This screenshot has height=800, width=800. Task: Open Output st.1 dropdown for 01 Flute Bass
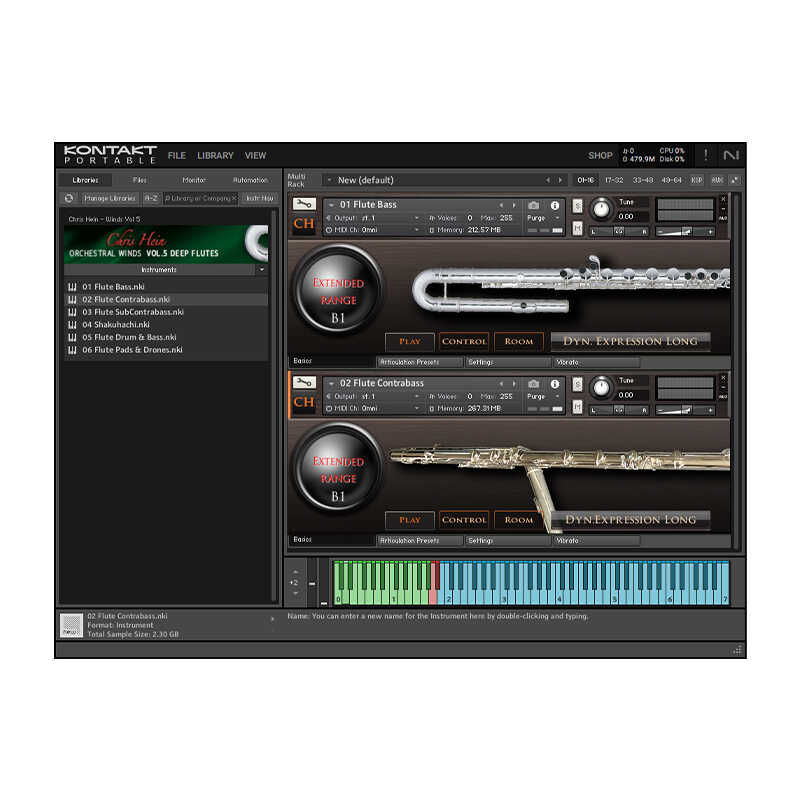point(417,218)
